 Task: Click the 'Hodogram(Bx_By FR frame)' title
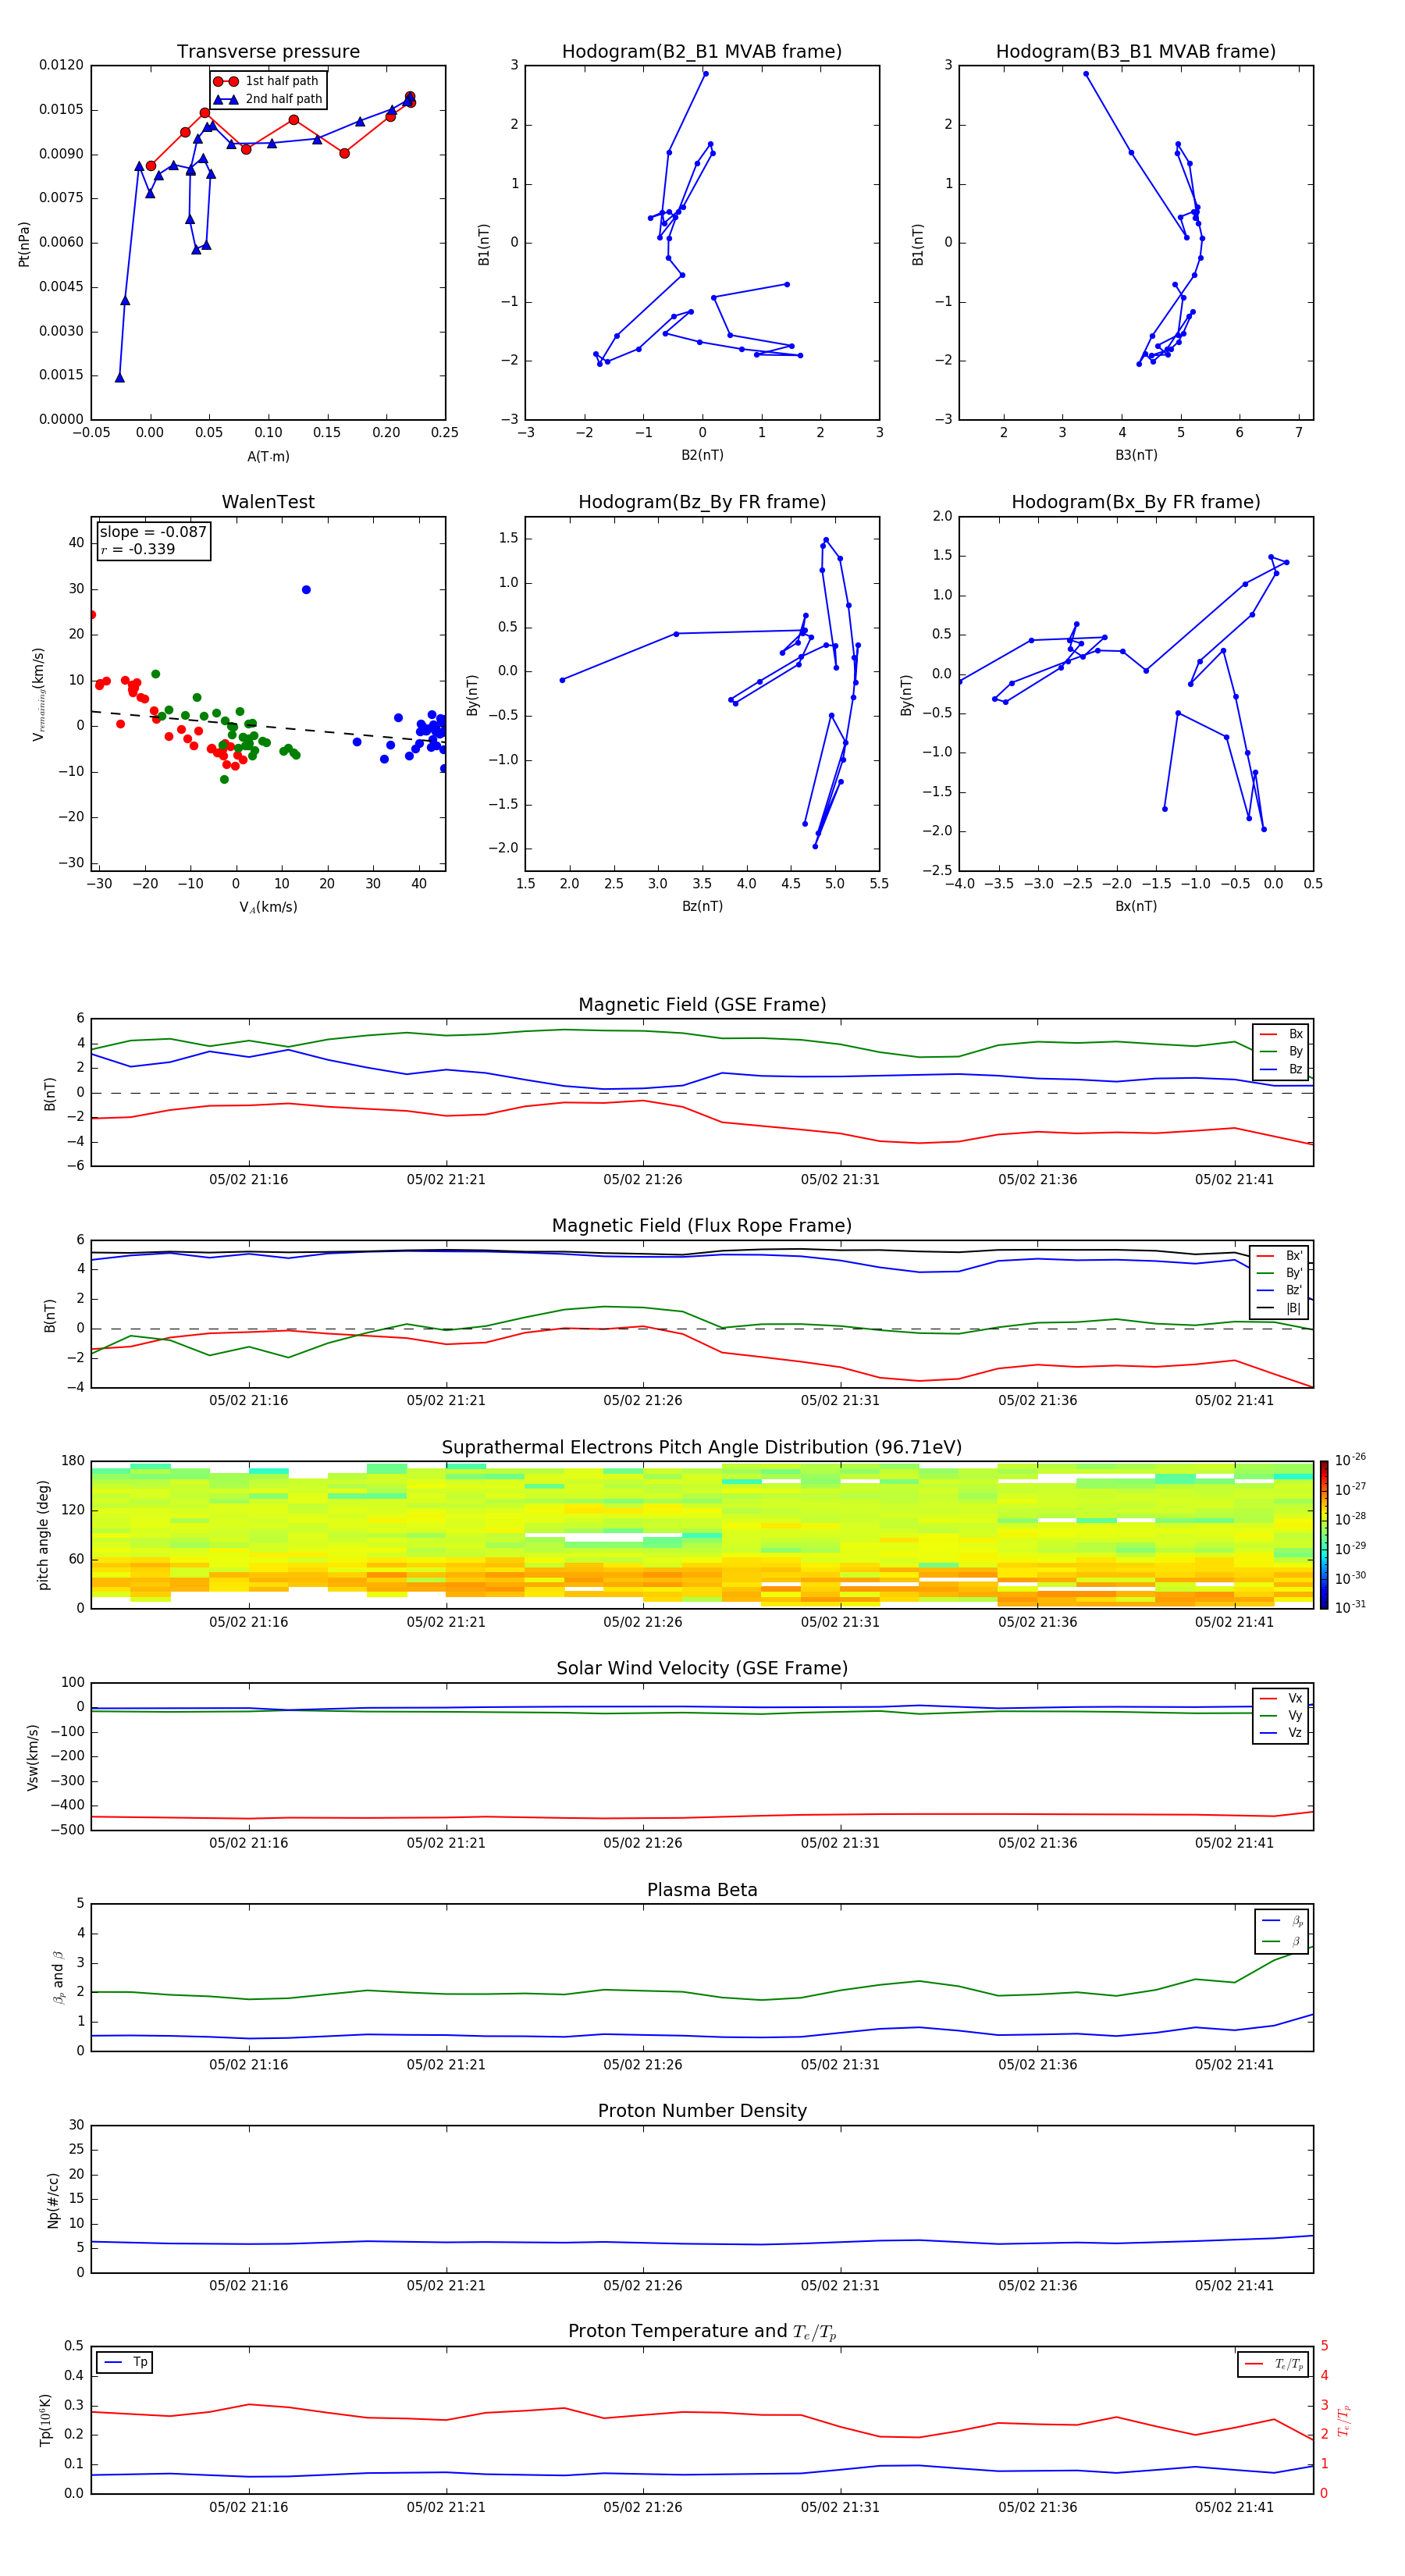(x=1136, y=502)
